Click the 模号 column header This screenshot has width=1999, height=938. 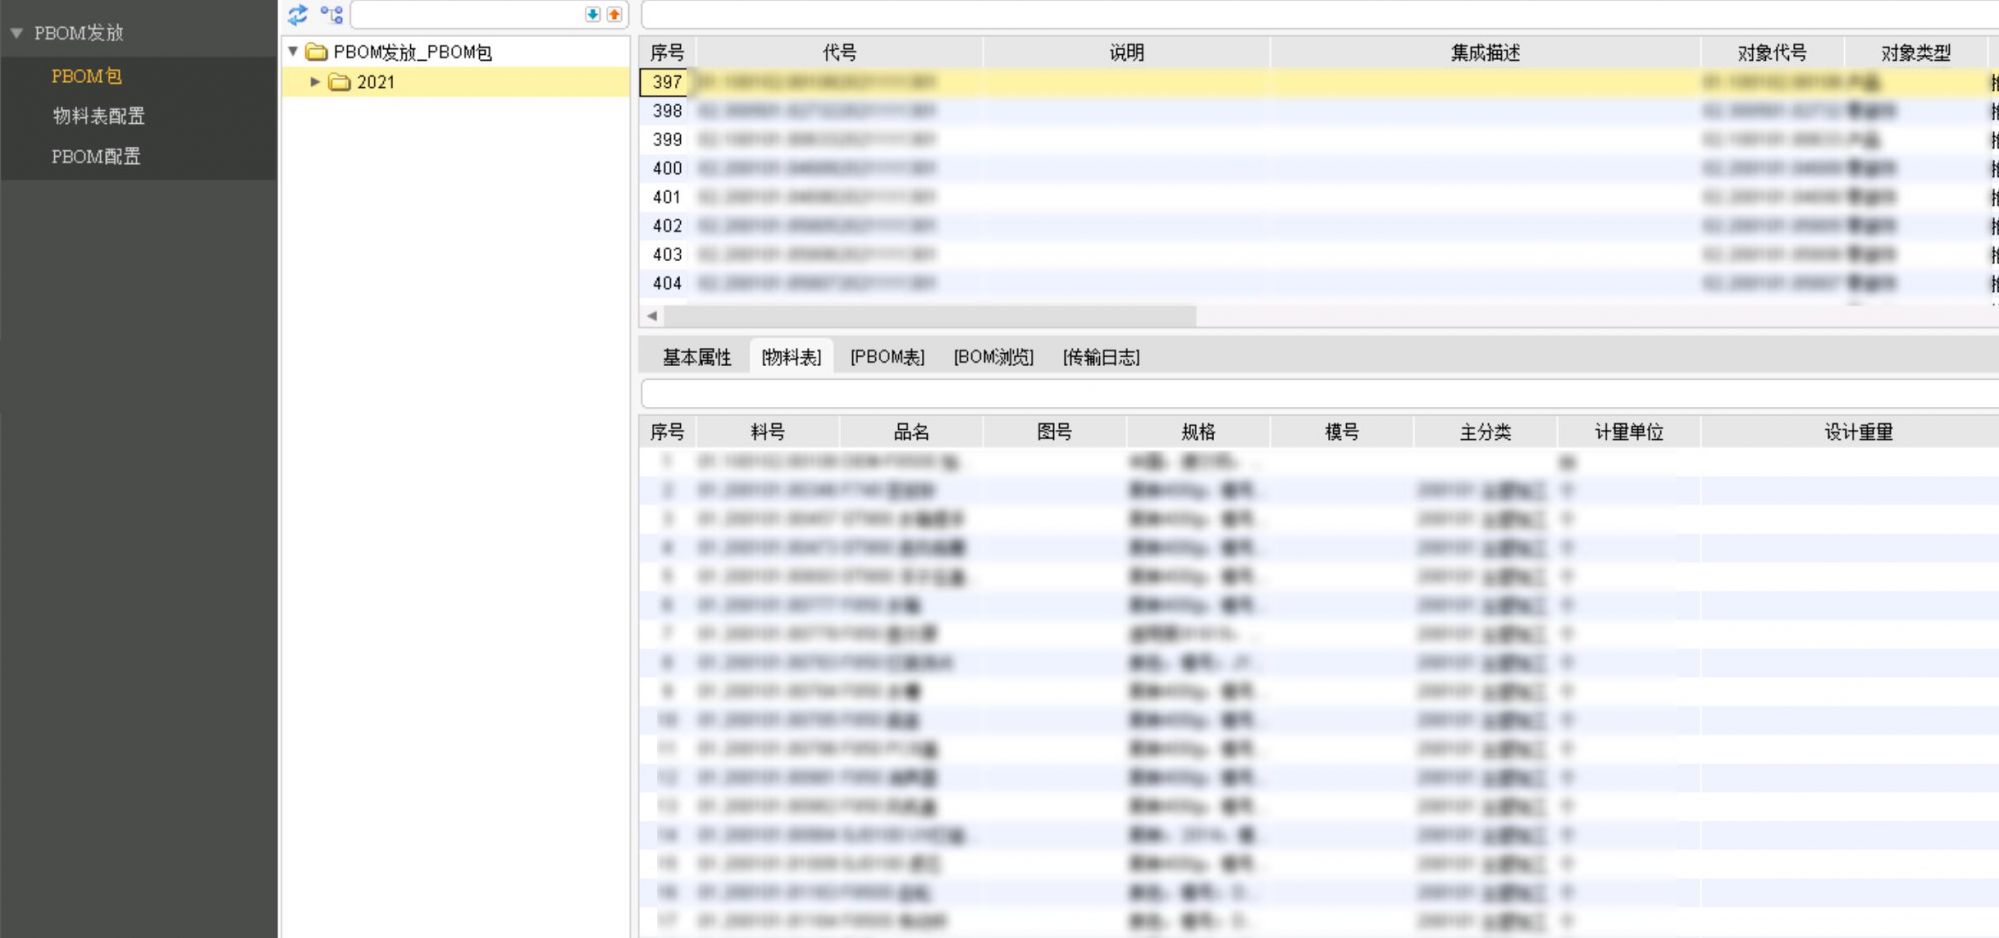tap(1341, 432)
